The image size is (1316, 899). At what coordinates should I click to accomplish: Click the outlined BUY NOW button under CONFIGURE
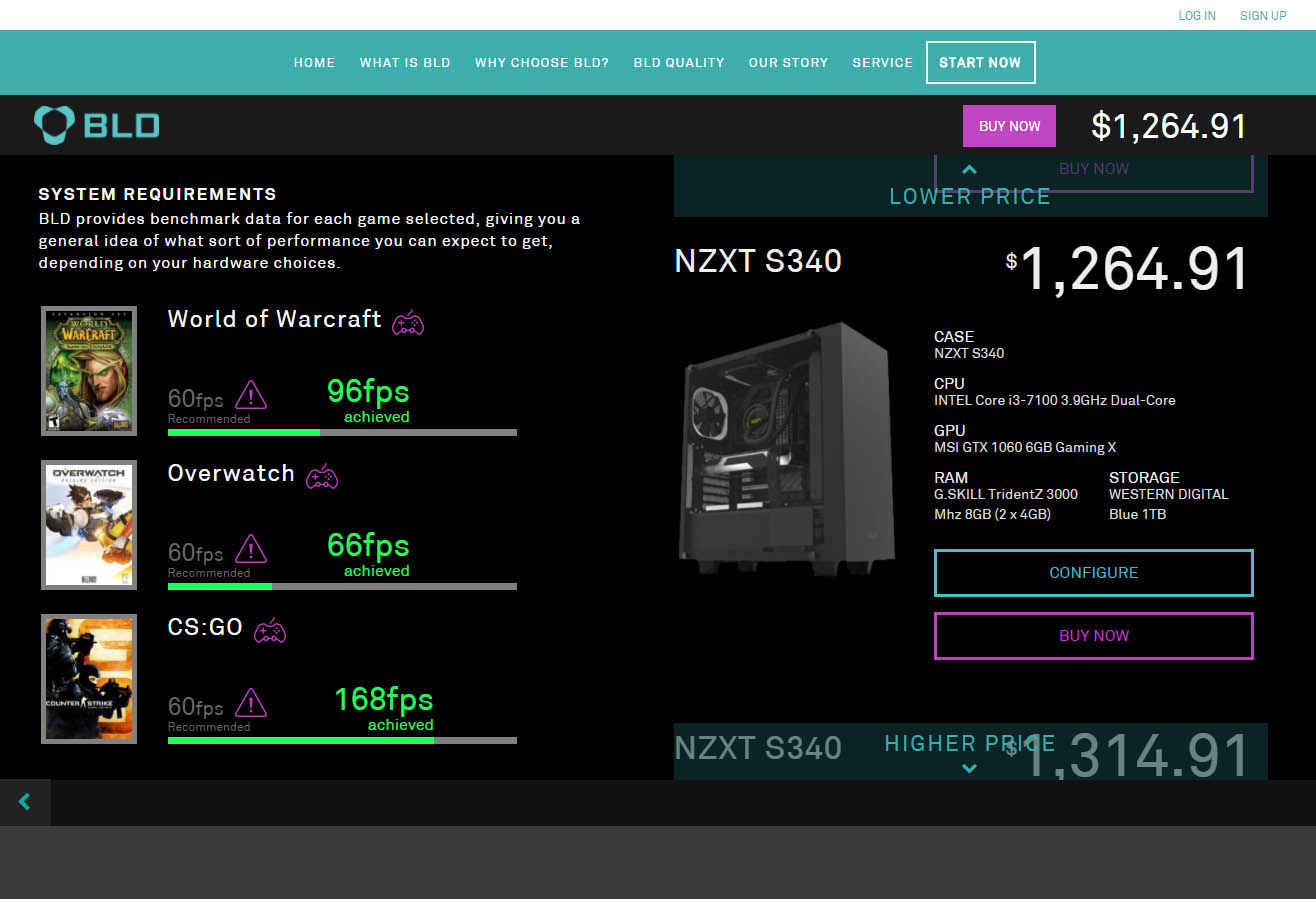click(1093, 636)
